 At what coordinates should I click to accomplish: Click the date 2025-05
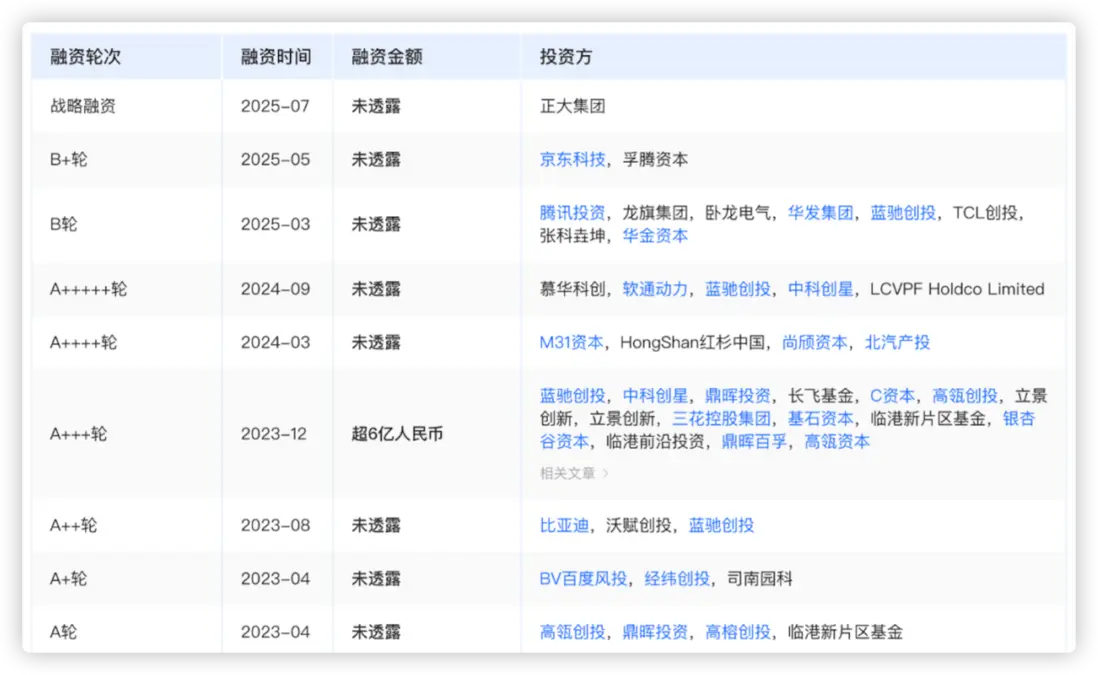(275, 160)
